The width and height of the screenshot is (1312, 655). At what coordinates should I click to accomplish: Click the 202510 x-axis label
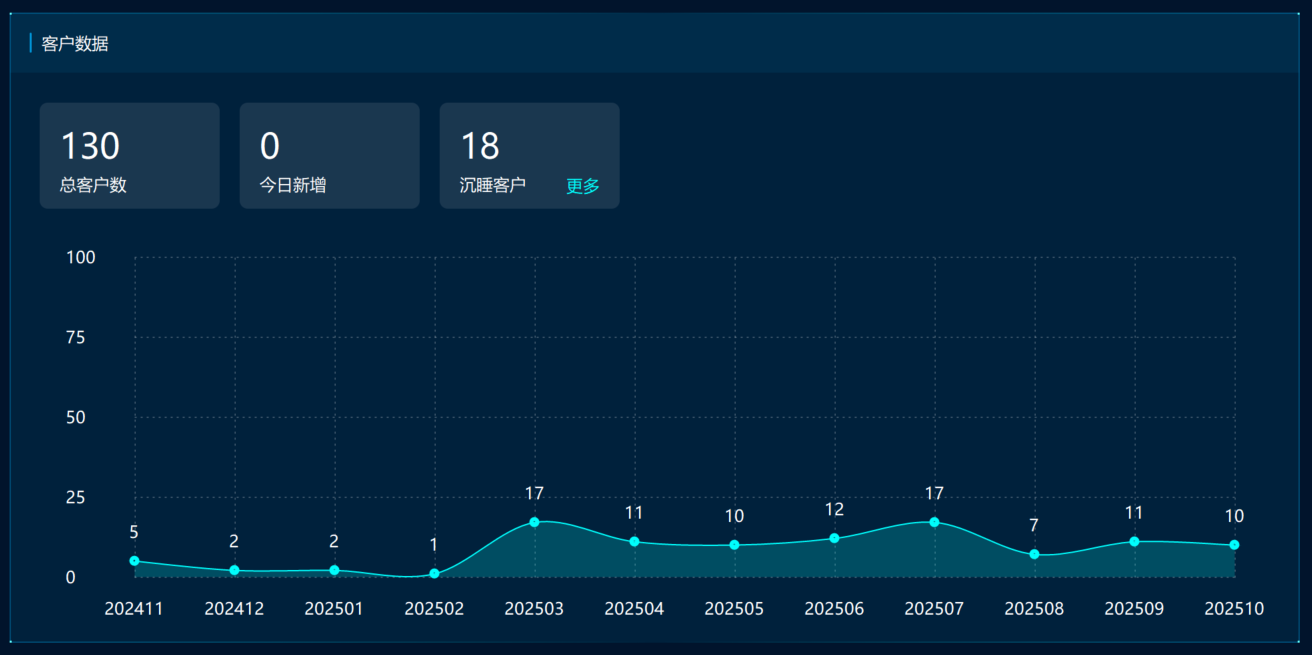[x=1234, y=609]
